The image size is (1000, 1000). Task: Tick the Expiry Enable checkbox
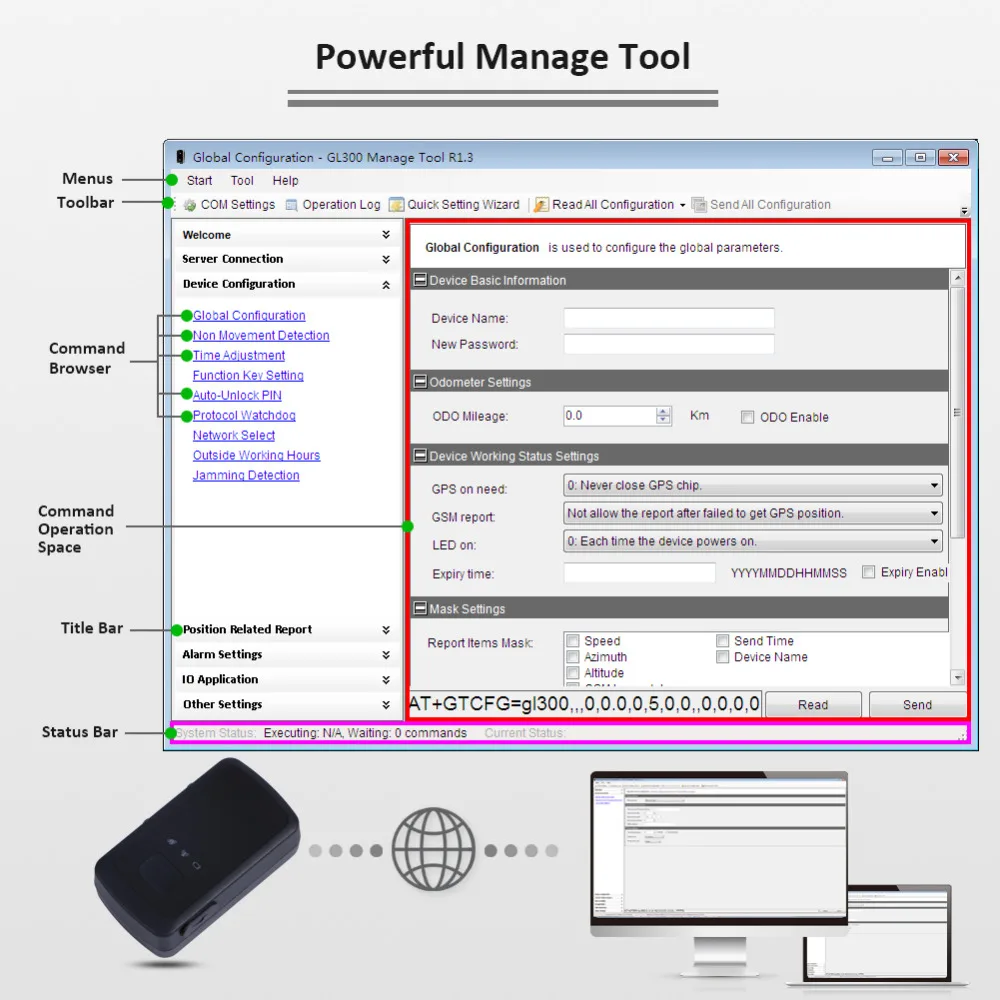(x=868, y=572)
